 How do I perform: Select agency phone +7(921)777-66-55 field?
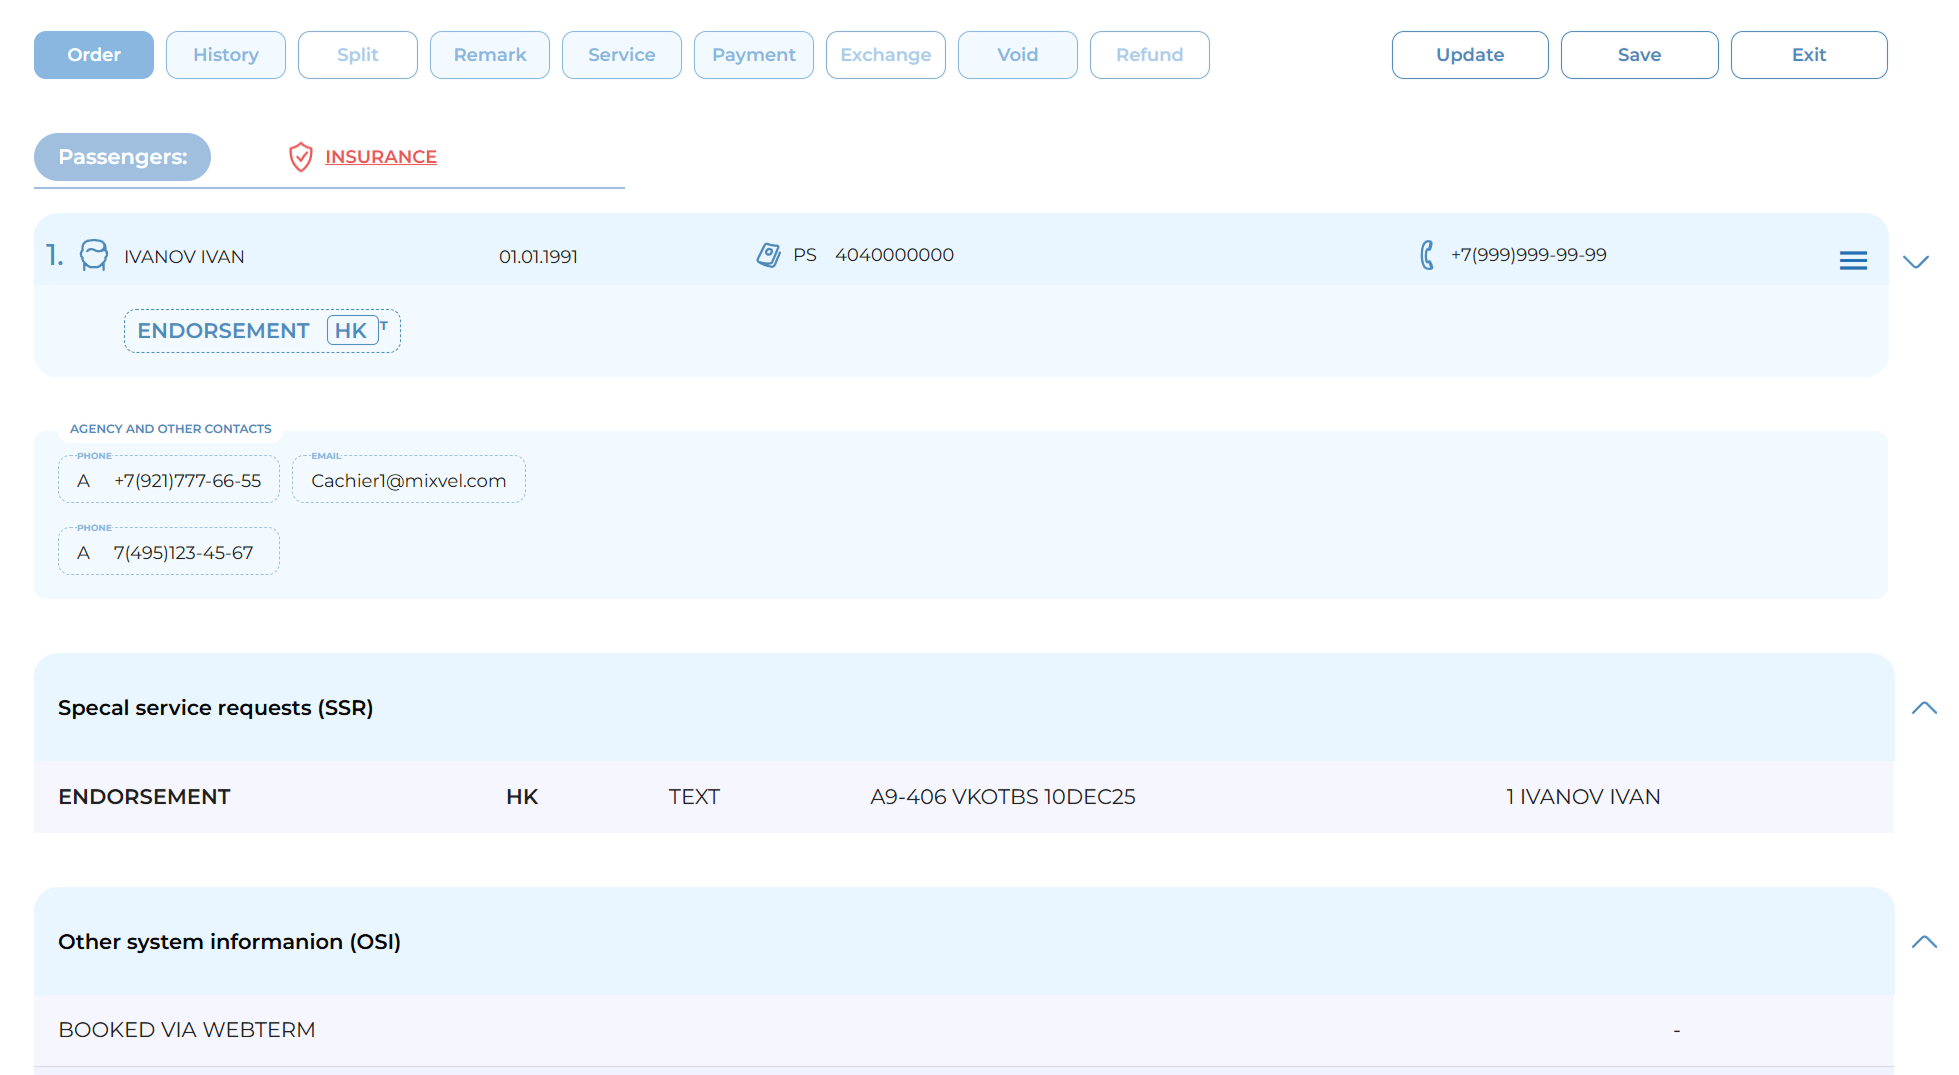(x=169, y=481)
